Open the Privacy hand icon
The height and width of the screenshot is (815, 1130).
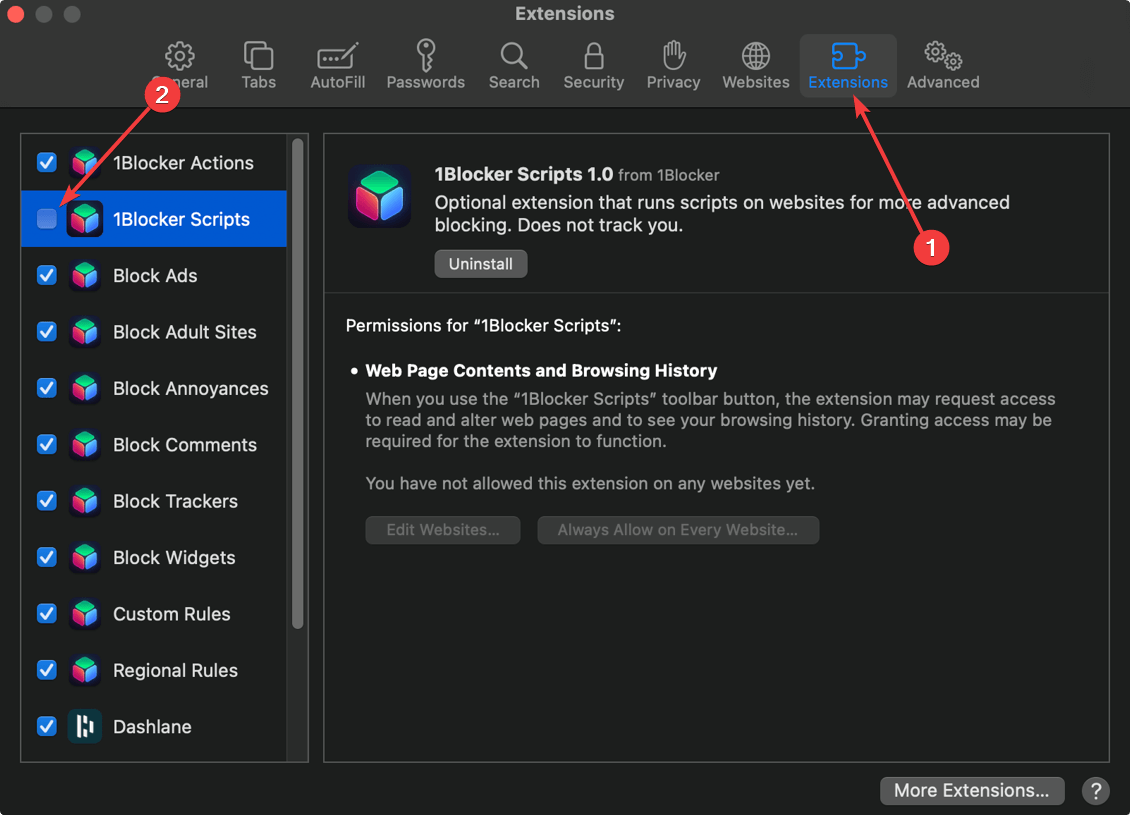click(673, 55)
